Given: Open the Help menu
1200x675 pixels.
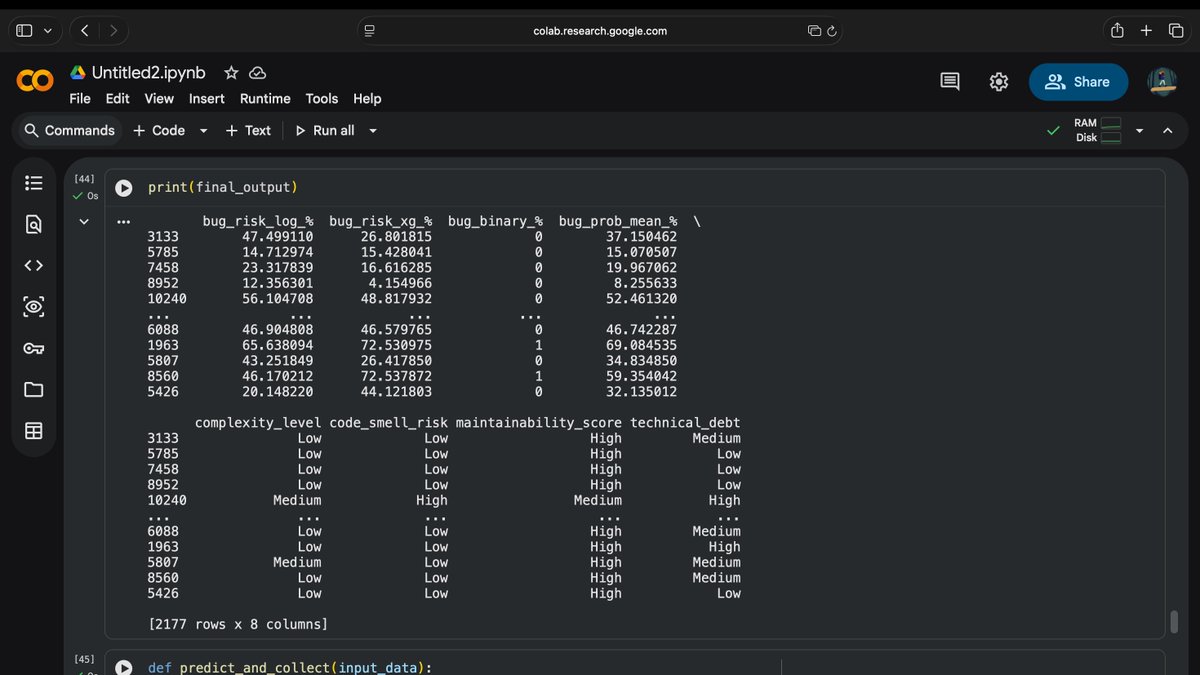Looking at the screenshot, I should pyautogui.click(x=367, y=99).
